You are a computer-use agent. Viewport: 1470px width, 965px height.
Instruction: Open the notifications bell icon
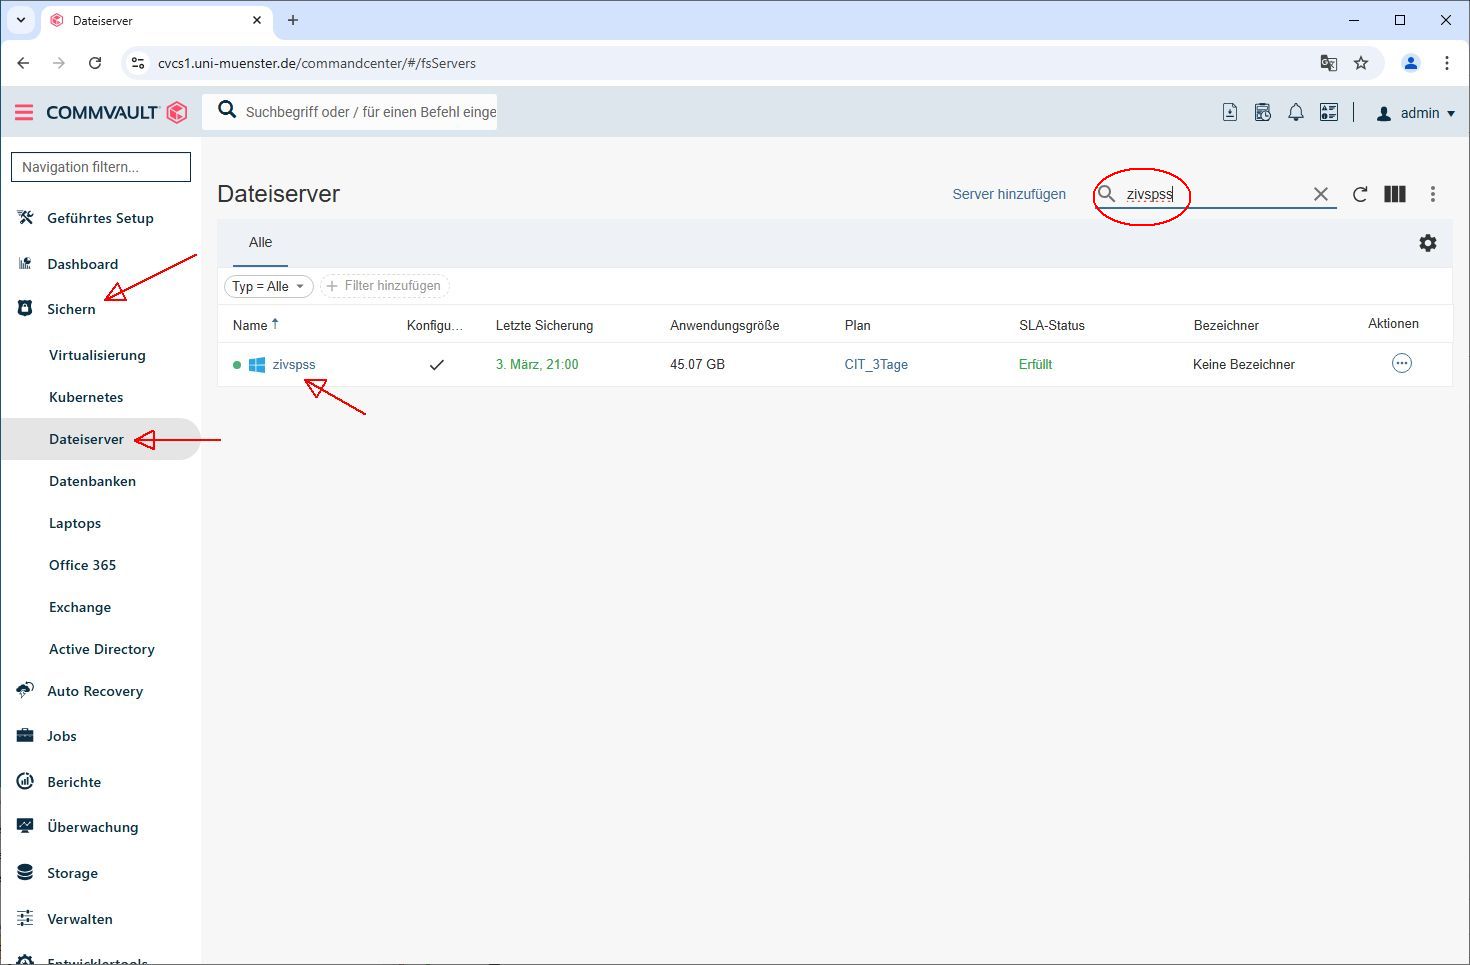point(1295,113)
